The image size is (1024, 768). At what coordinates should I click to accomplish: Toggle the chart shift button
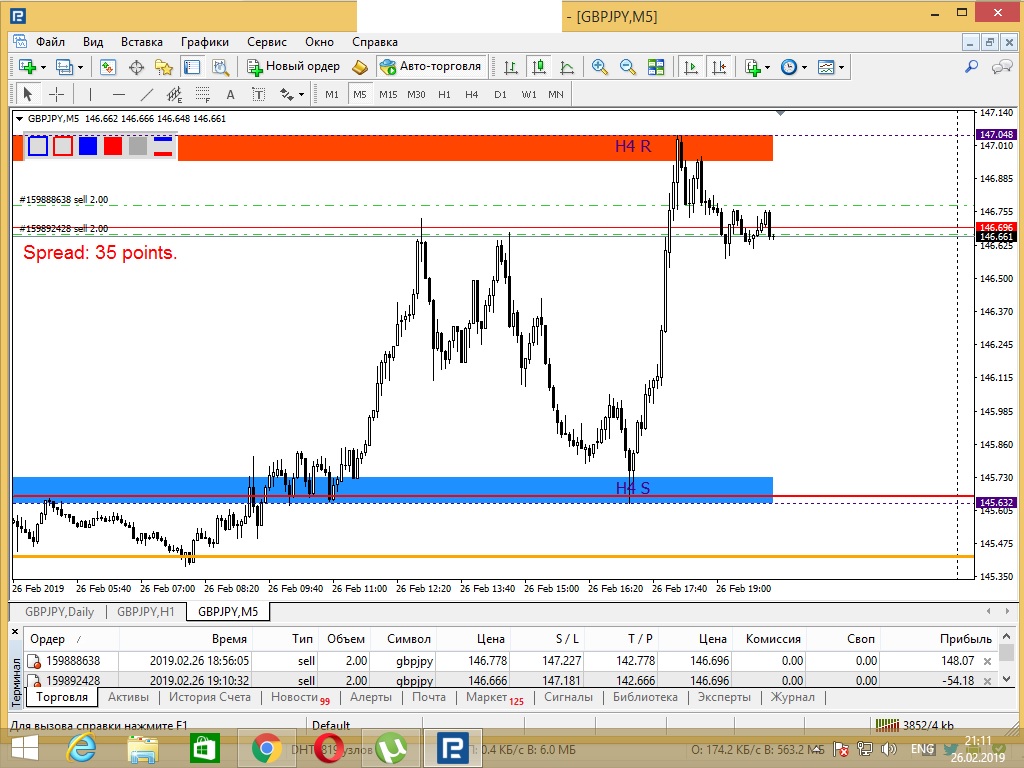point(718,67)
